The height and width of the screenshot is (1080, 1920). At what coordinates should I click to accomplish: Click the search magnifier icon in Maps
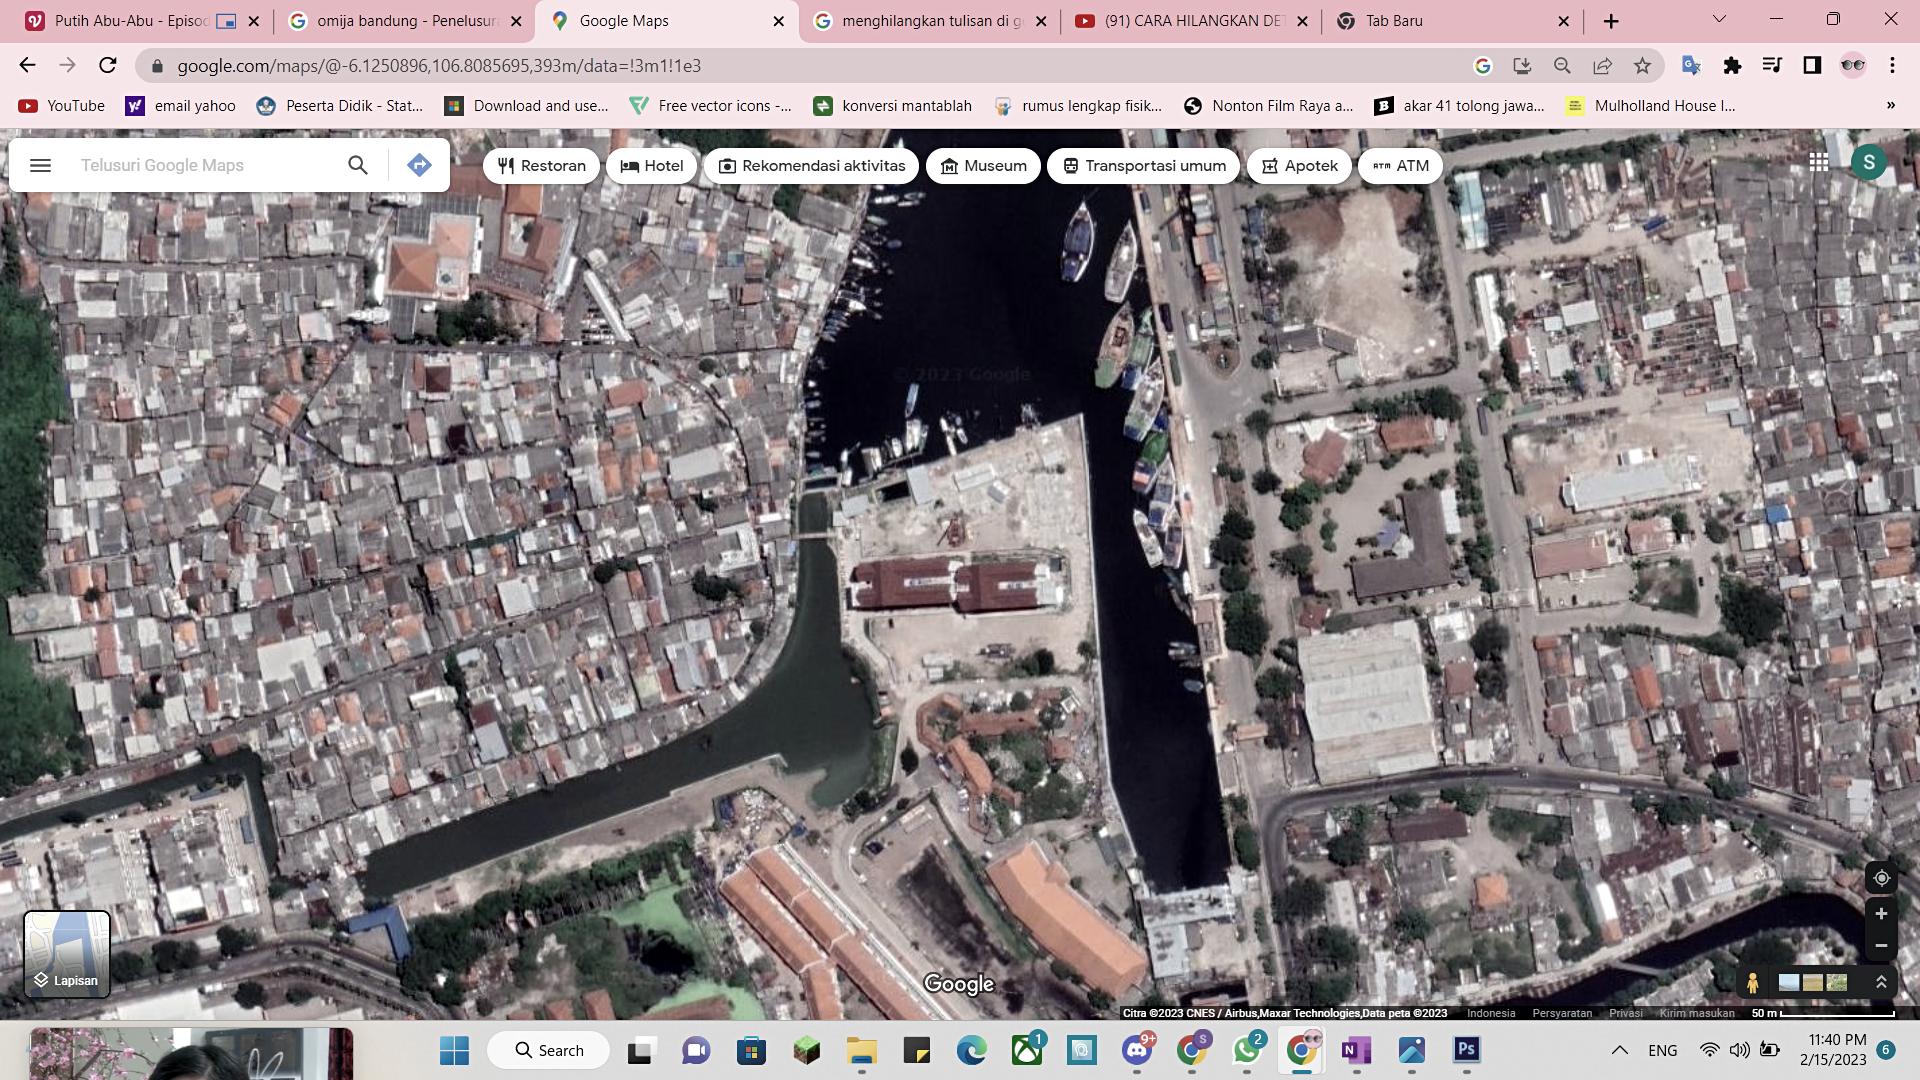(357, 165)
